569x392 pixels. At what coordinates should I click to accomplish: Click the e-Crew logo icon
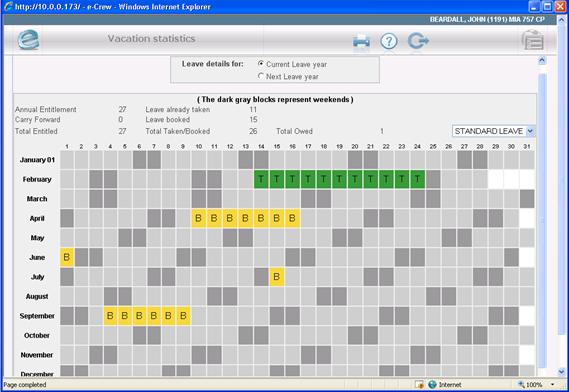click(28, 40)
